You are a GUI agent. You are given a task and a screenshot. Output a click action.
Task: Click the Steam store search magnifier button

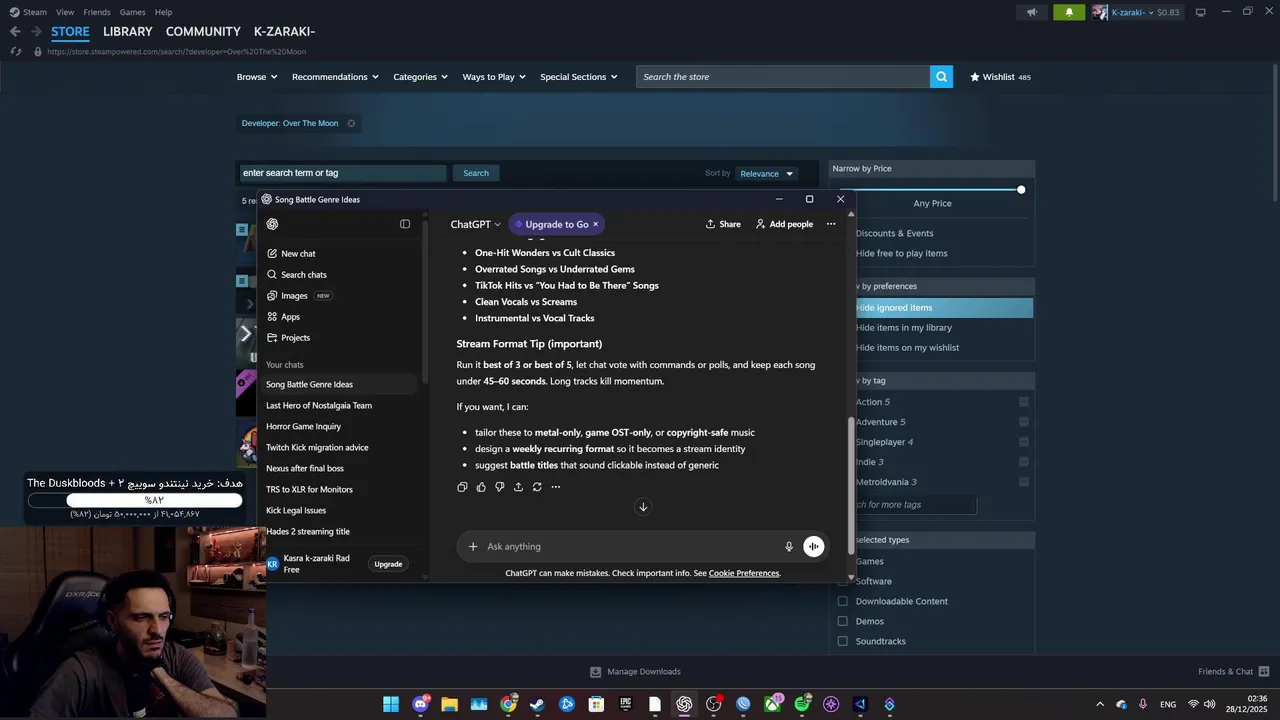[x=941, y=77]
